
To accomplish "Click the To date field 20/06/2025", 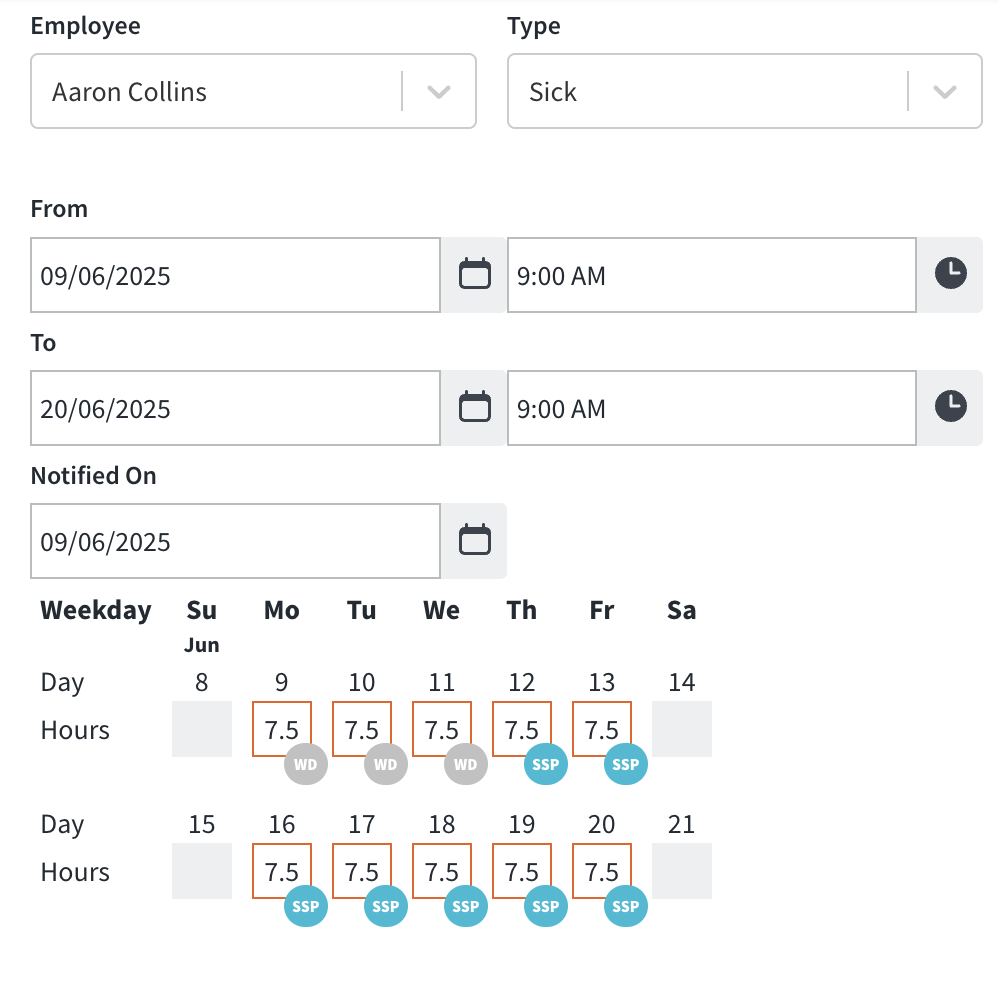I will point(235,408).
